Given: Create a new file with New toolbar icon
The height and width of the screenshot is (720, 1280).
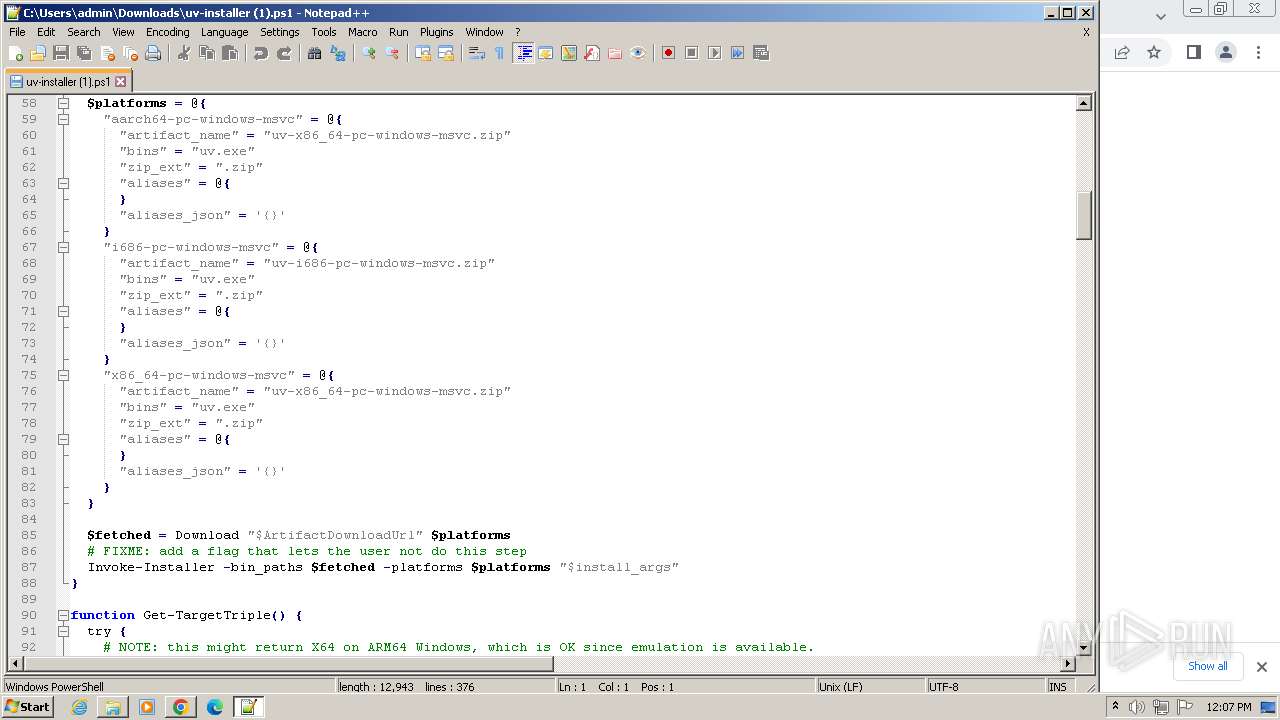Looking at the screenshot, I should pos(16,53).
